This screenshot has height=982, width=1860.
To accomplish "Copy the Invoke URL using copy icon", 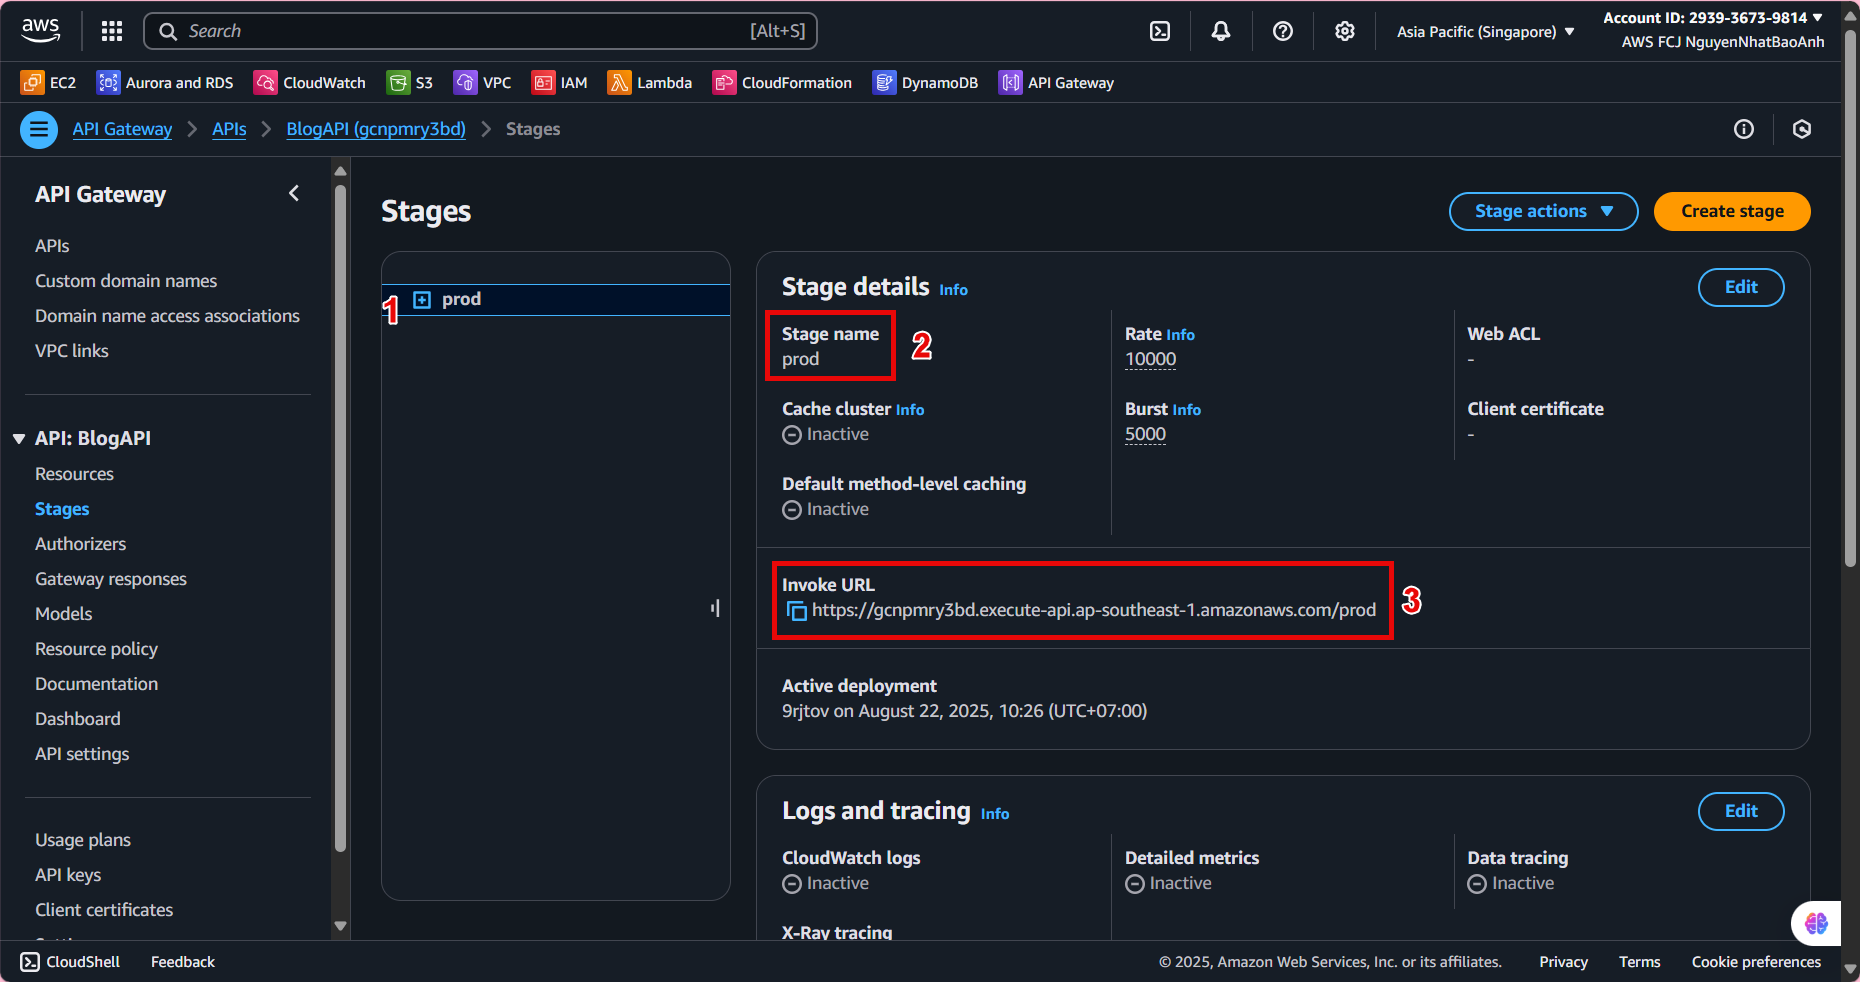I will [796, 611].
